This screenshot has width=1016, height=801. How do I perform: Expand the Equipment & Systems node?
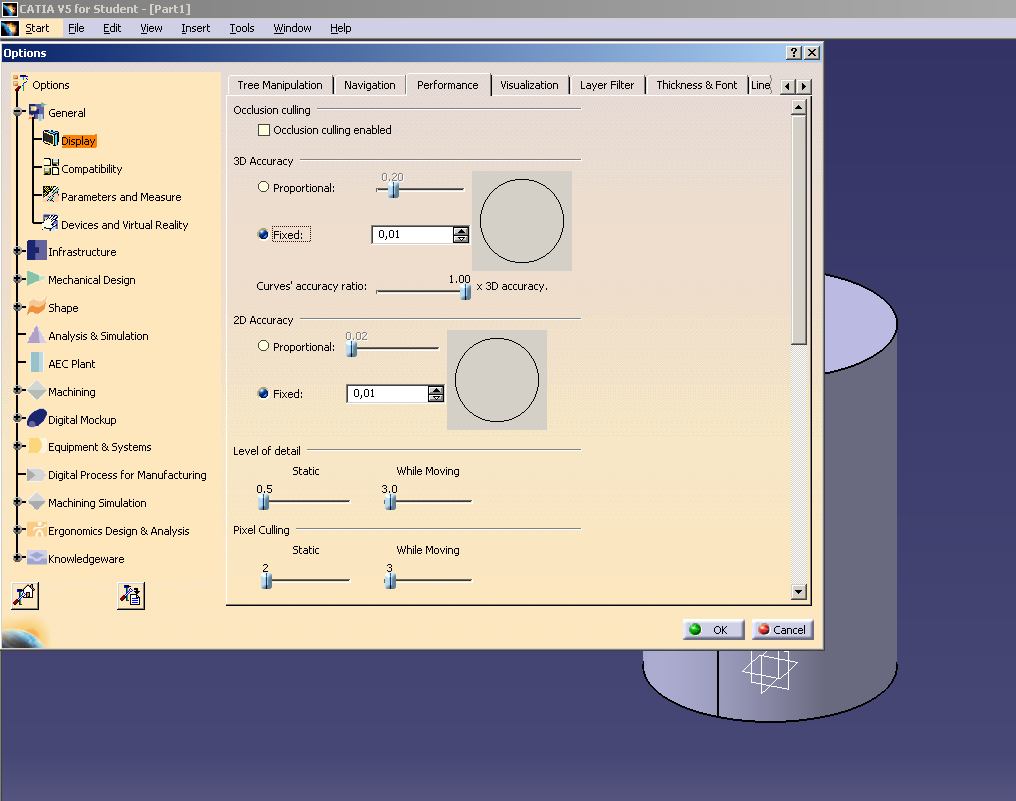click(x=18, y=446)
